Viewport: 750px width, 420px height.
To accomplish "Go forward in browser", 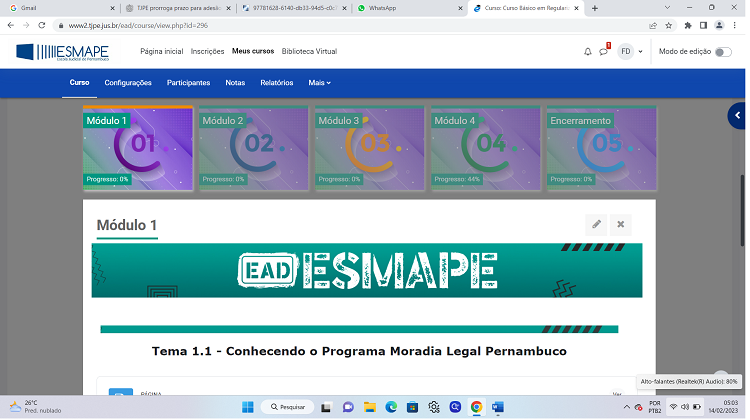I will coord(26,25).
